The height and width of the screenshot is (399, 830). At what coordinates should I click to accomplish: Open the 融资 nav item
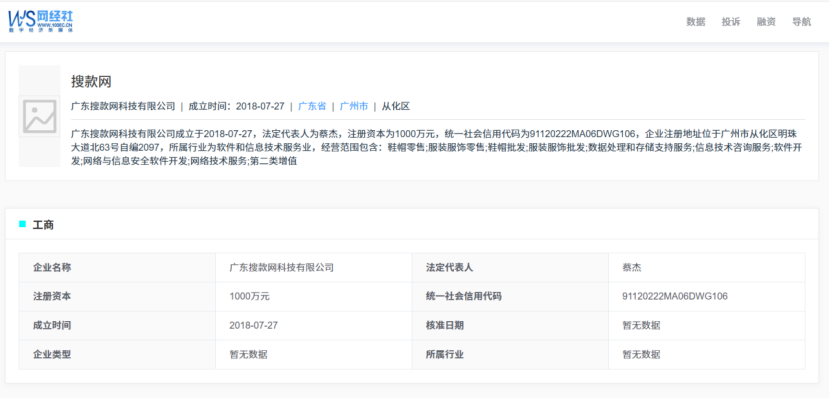point(766,22)
